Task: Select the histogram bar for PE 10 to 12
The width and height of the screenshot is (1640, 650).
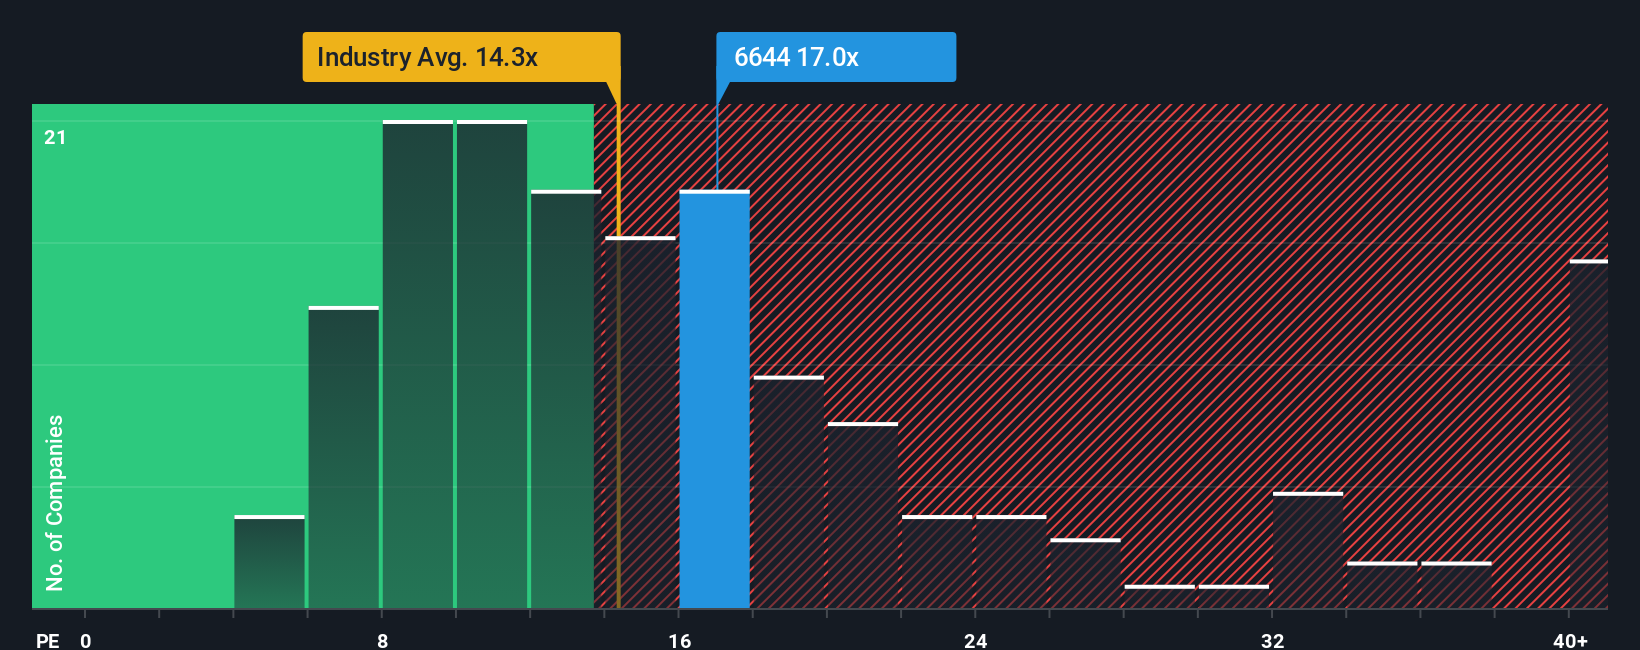Action: coord(492,364)
